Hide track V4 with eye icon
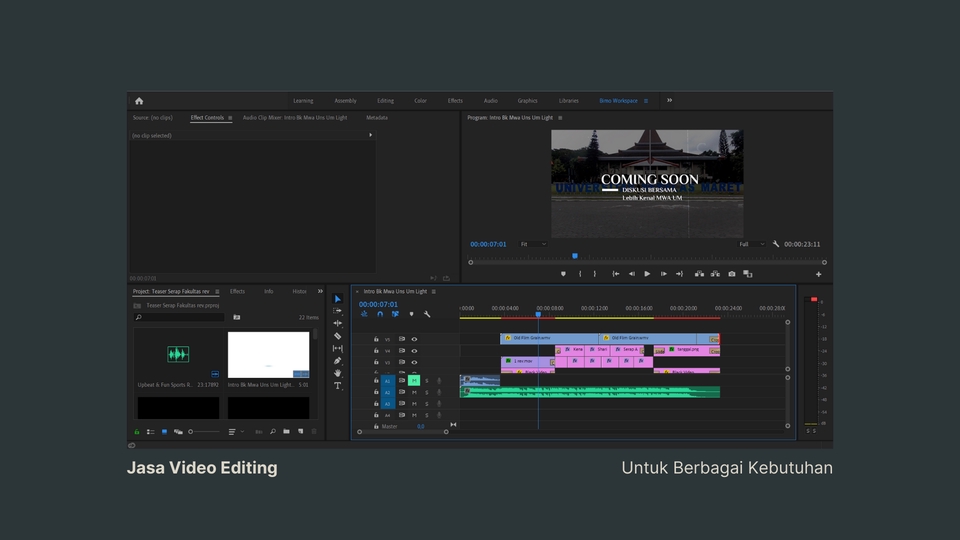Screen dimensions: 960x540 (x=414, y=351)
